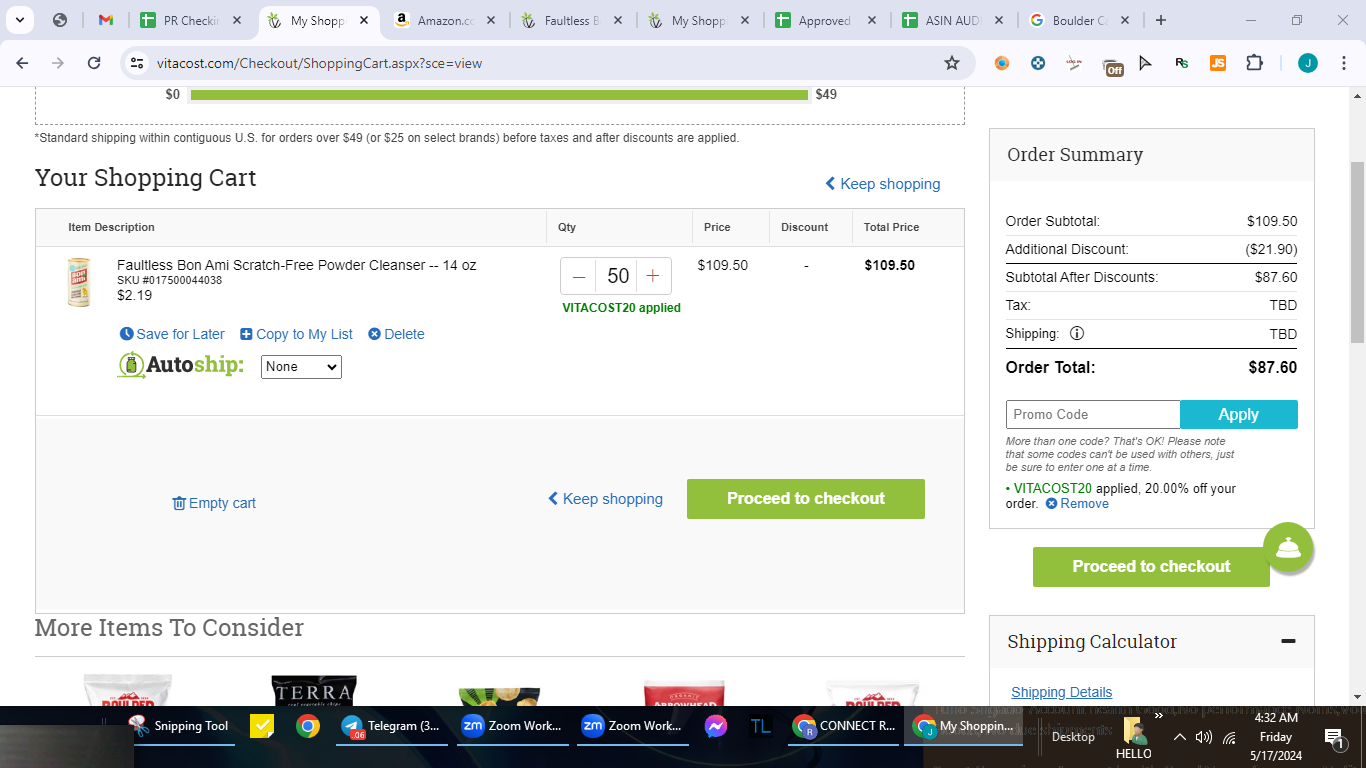The height and width of the screenshot is (768, 1366).
Task: Switch to the Approved spreadsheet tab
Action: point(825,20)
